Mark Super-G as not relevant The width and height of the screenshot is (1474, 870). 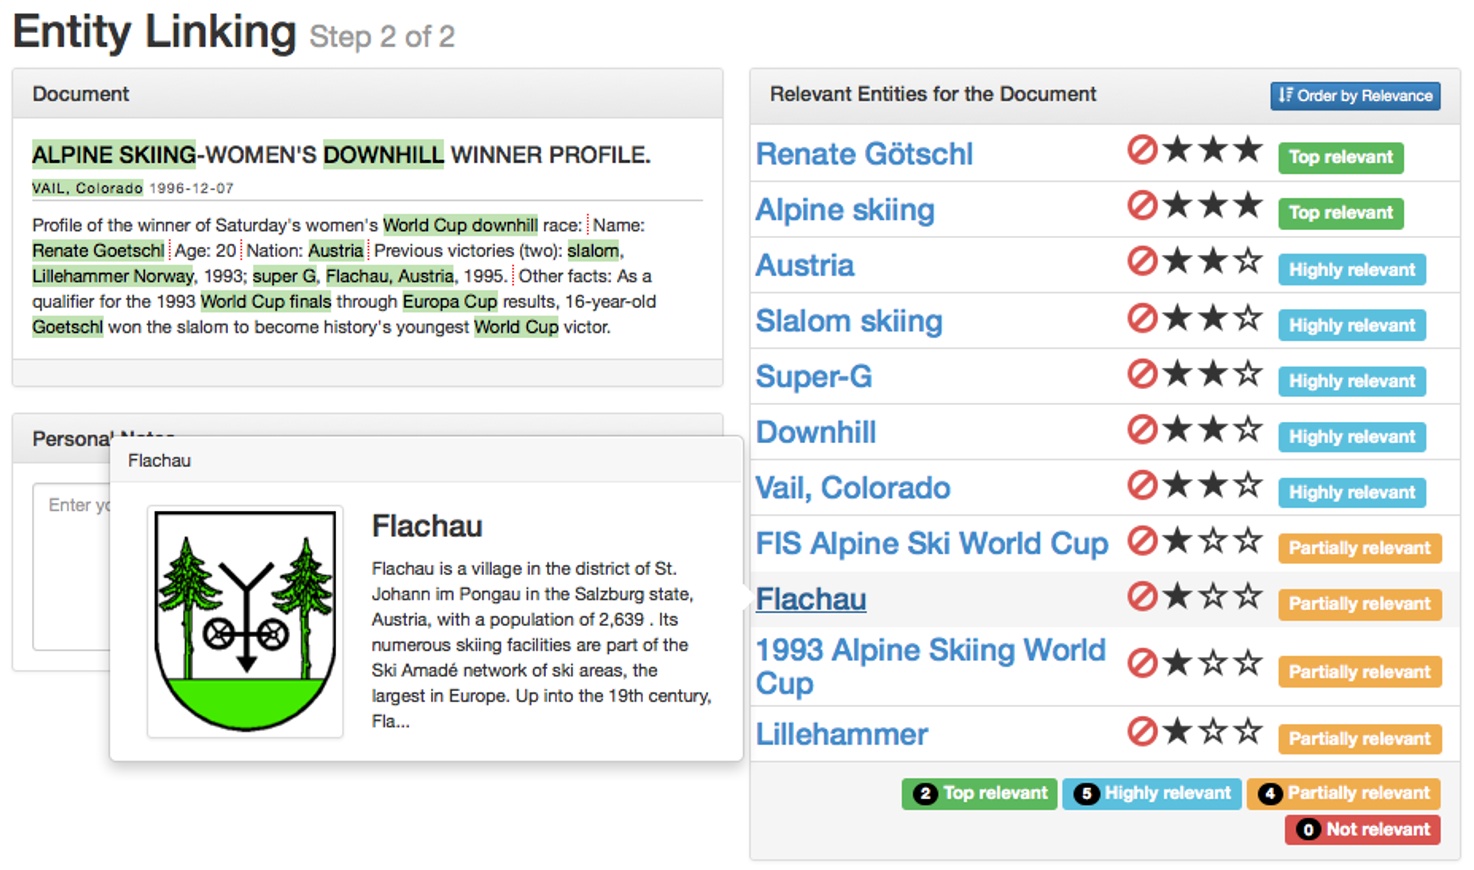(1143, 373)
